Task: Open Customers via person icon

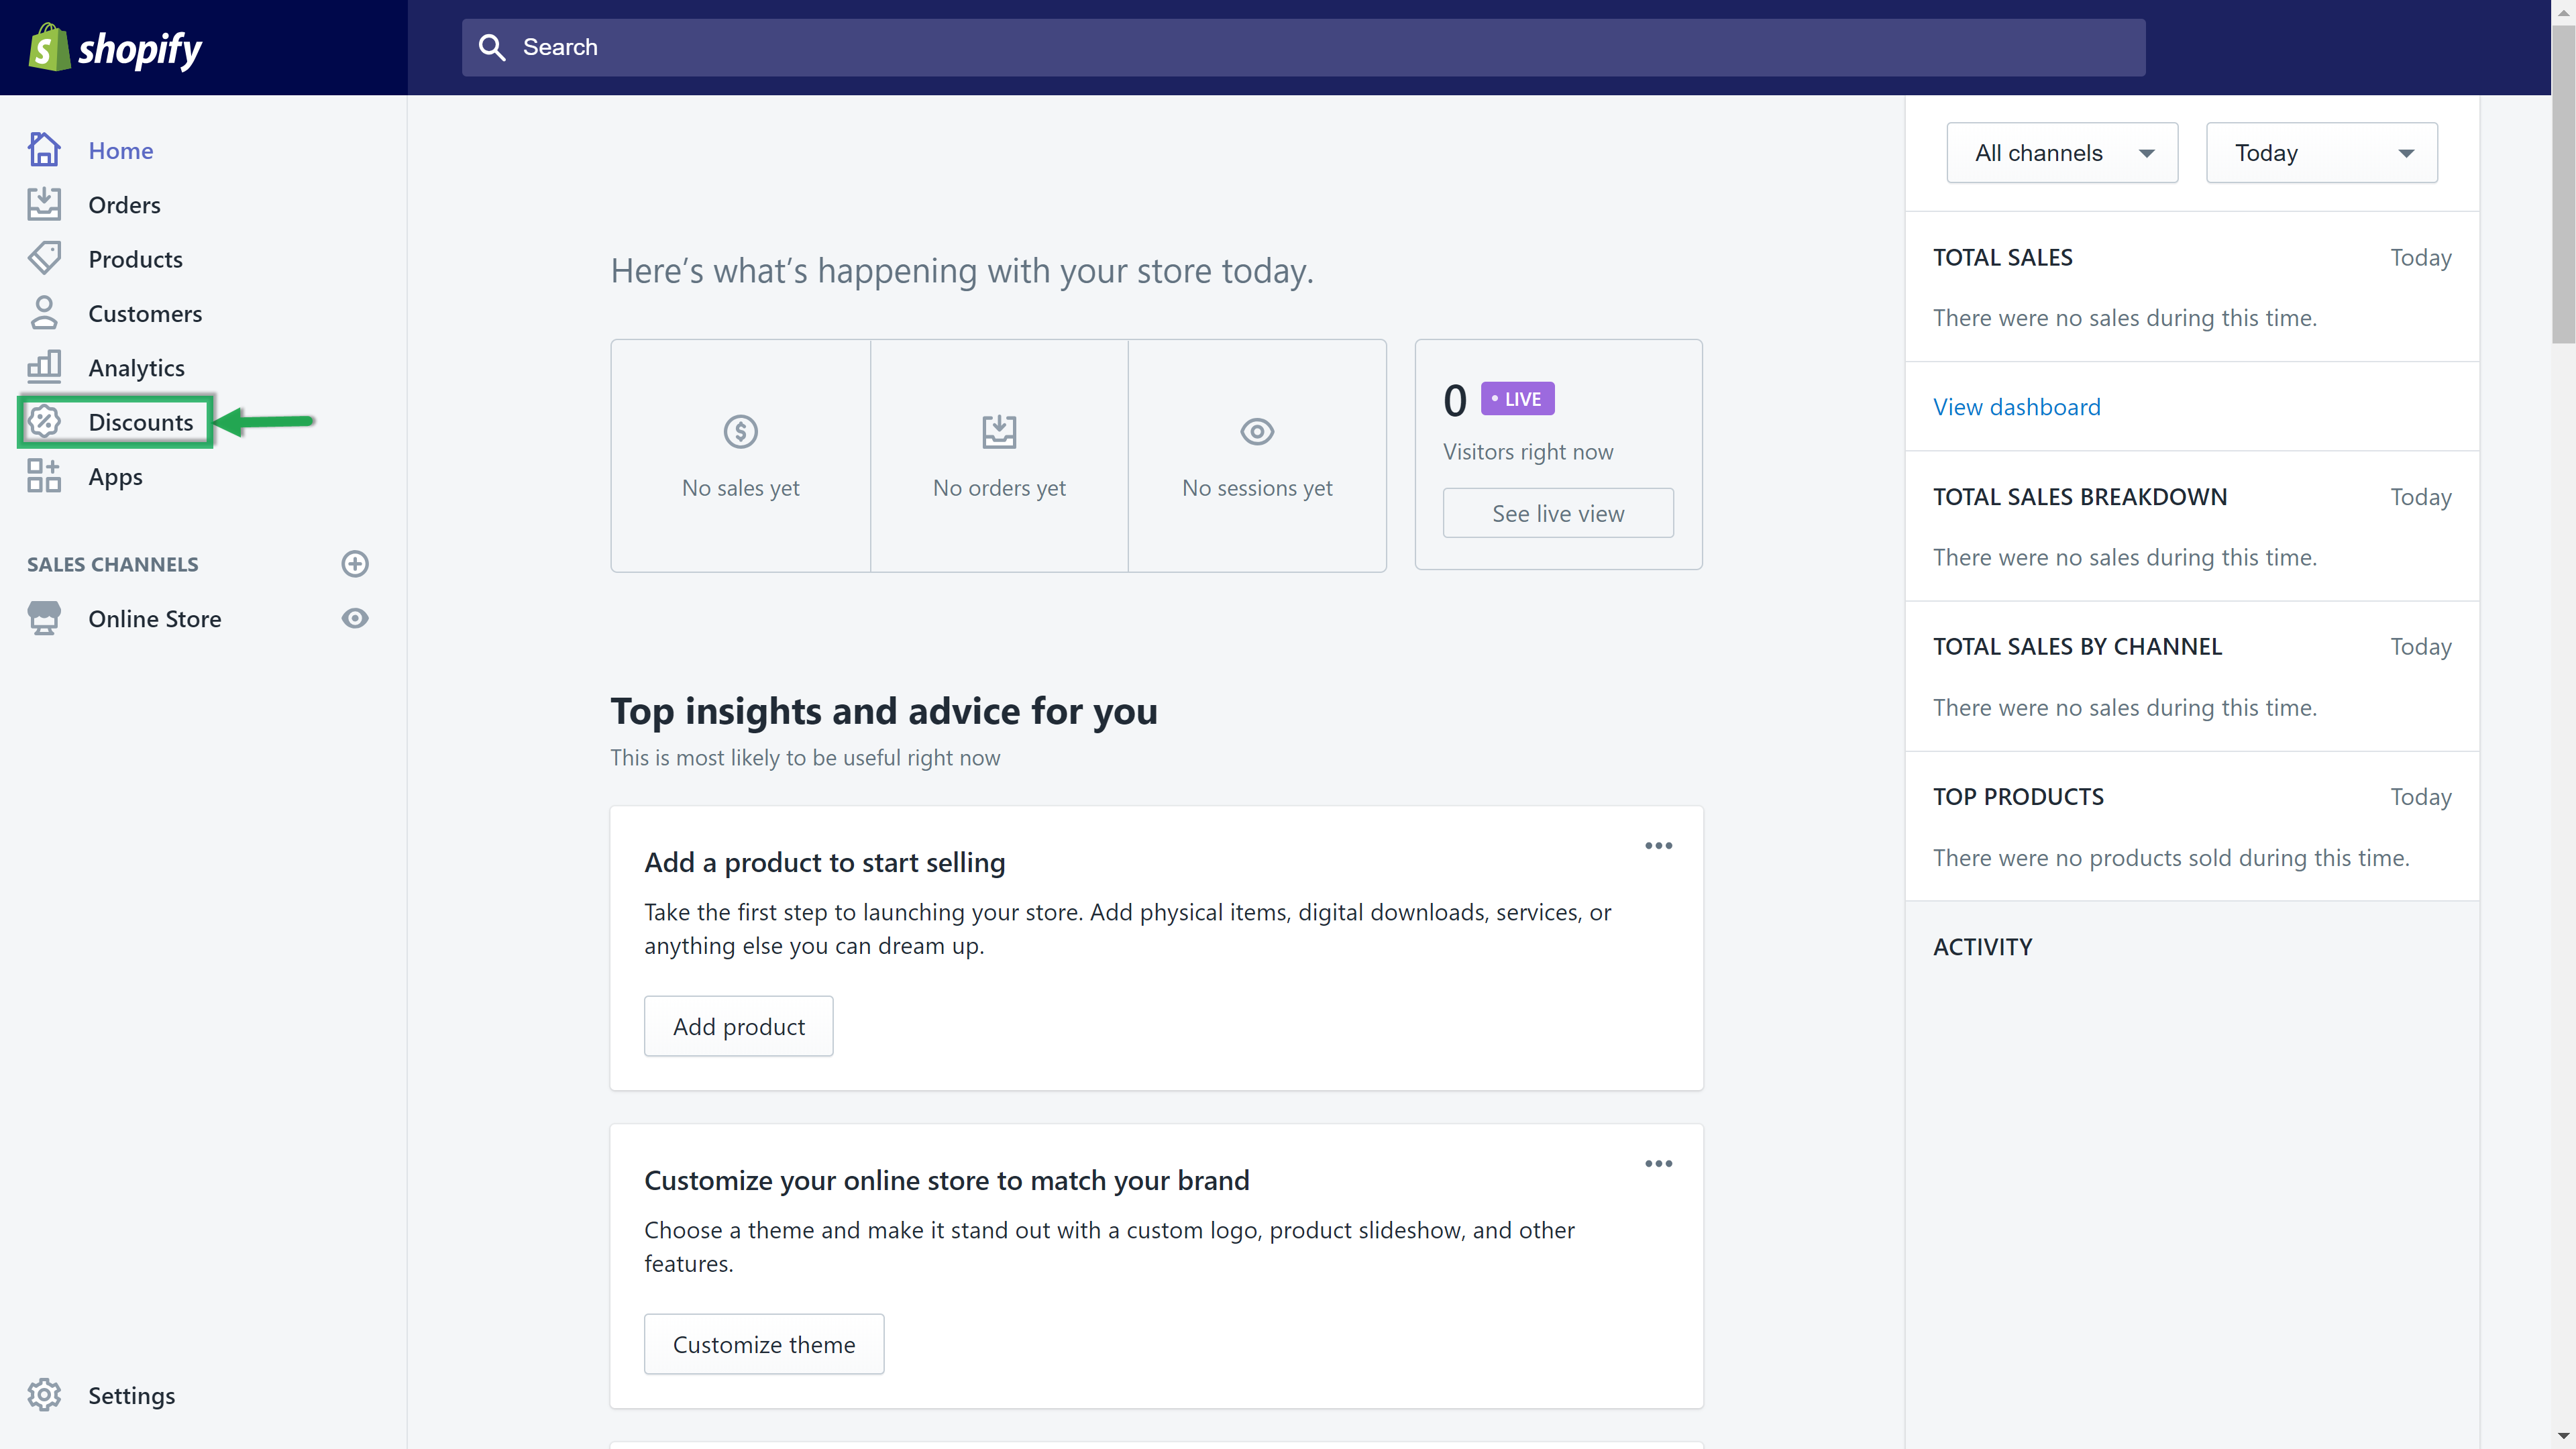Action: pyautogui.click(x=44, y=313)
